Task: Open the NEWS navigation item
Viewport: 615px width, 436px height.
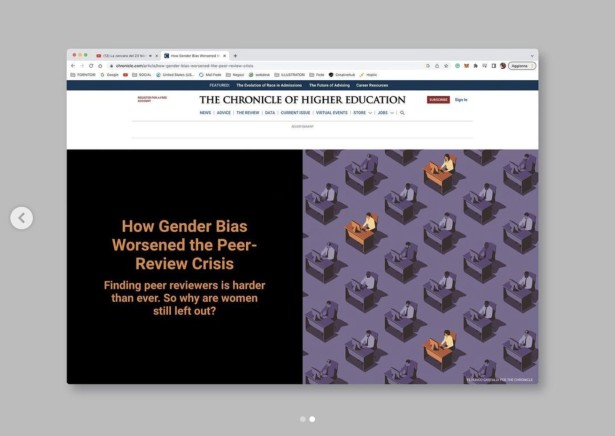Action: pos(204,113)
